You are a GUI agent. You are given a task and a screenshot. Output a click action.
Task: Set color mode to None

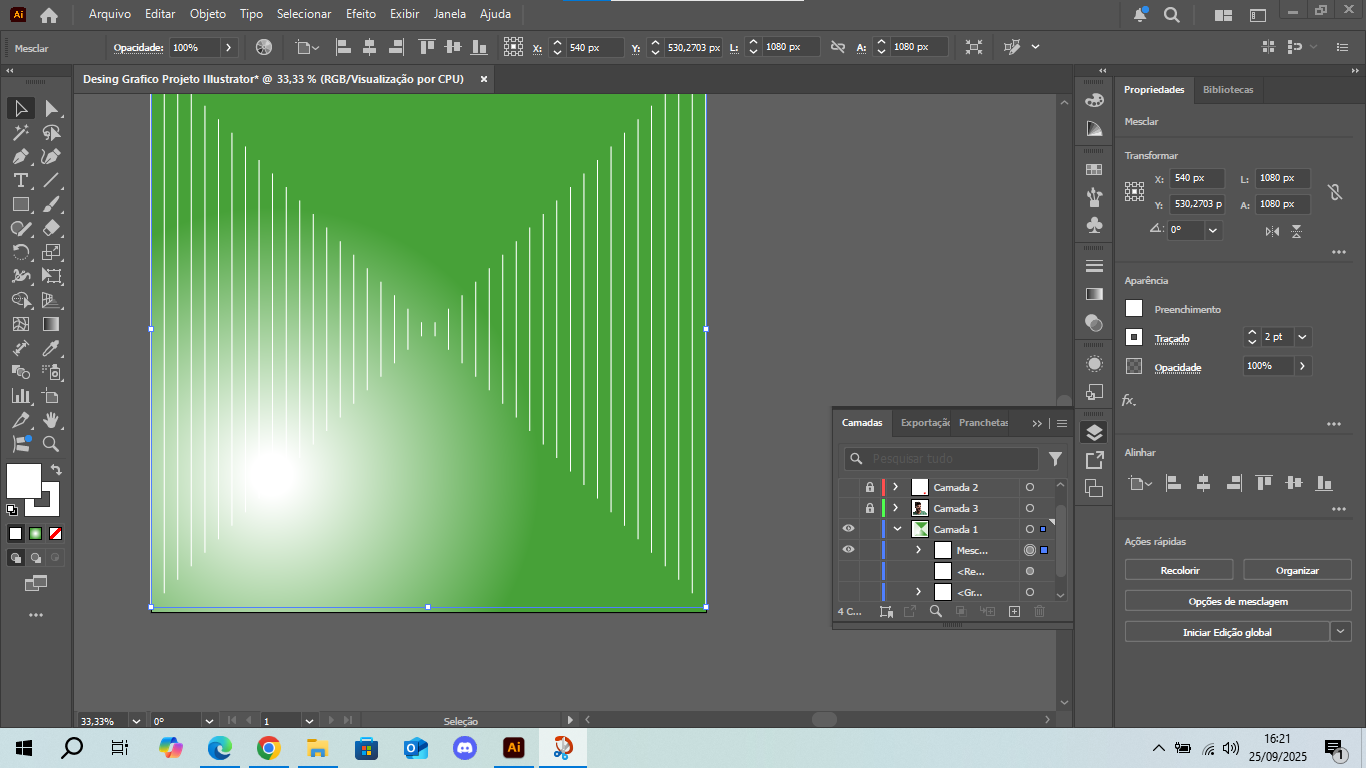click(x=56, y=533)
